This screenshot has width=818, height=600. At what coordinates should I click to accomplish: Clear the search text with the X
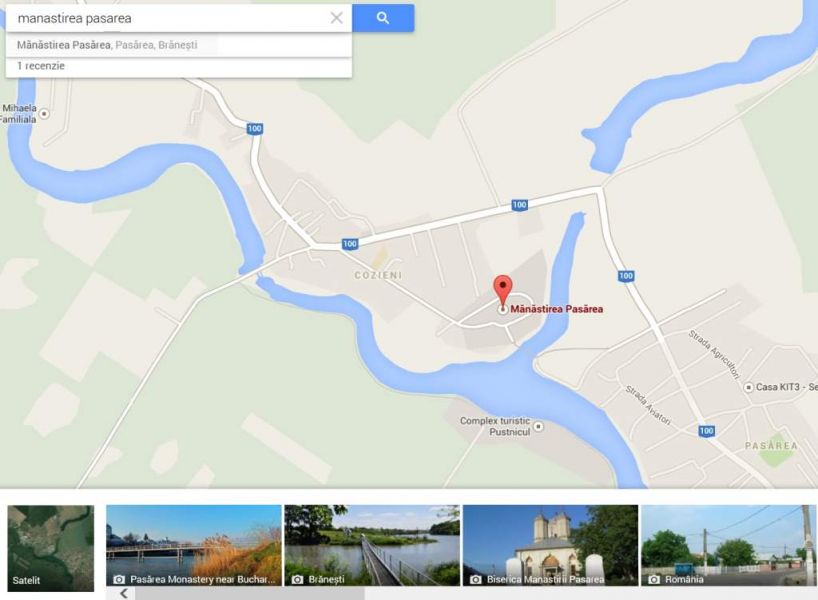point(336,18)
